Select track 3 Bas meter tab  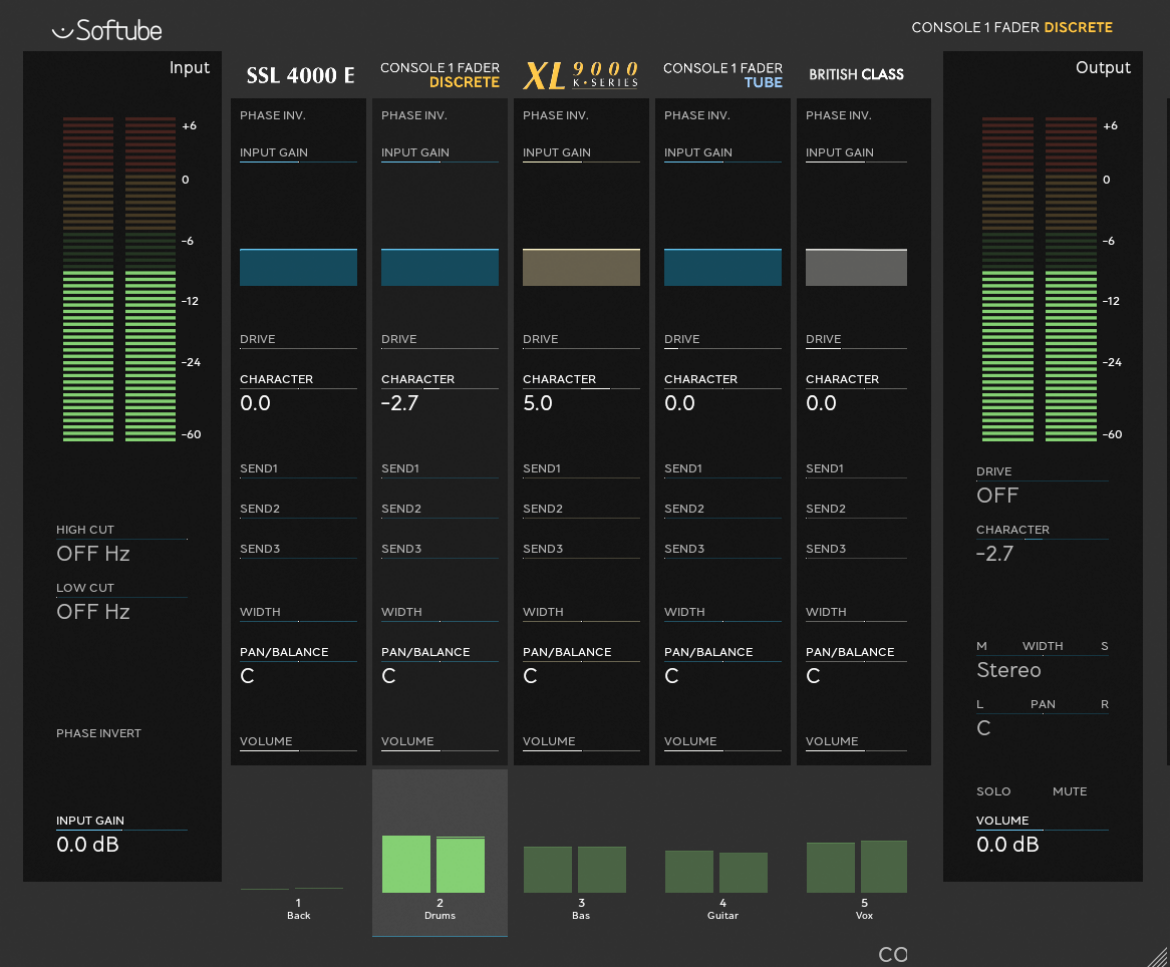click(x=581, y=853)
